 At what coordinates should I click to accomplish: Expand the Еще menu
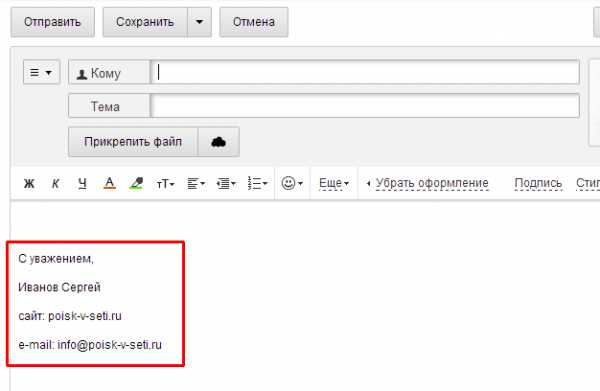(334, 183)
